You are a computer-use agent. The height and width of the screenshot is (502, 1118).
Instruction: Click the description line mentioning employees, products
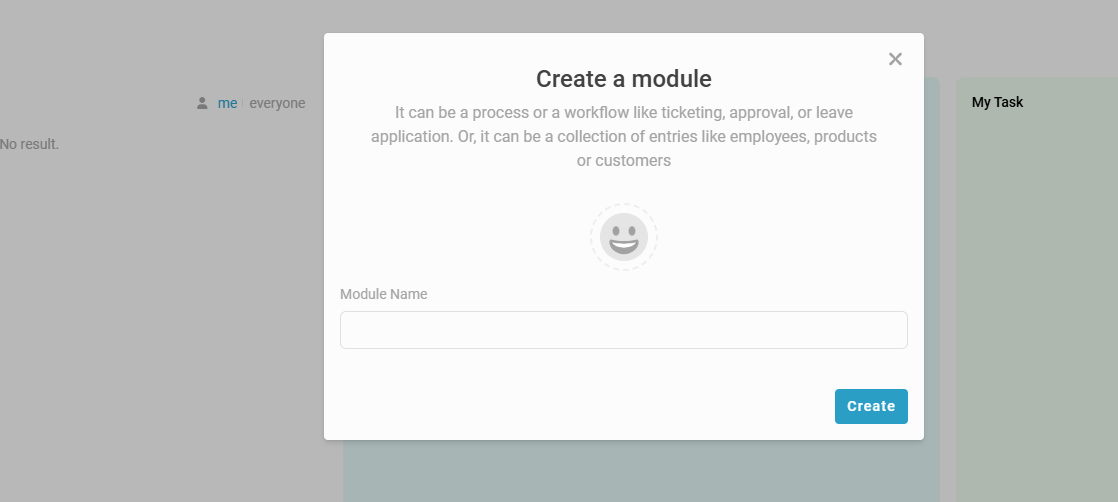[623, 136]
